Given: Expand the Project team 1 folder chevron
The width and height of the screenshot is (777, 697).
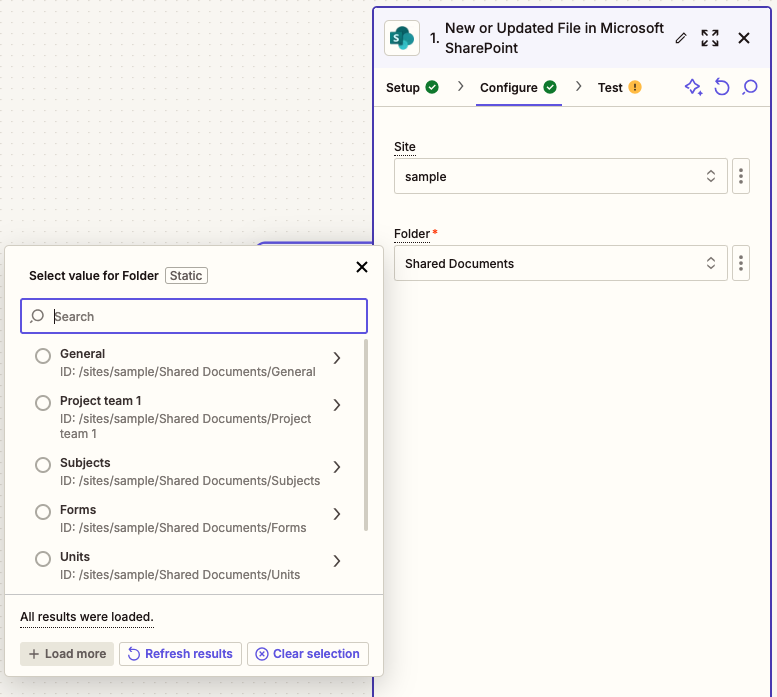Looking at the screenshot, I should click(337, 405).
